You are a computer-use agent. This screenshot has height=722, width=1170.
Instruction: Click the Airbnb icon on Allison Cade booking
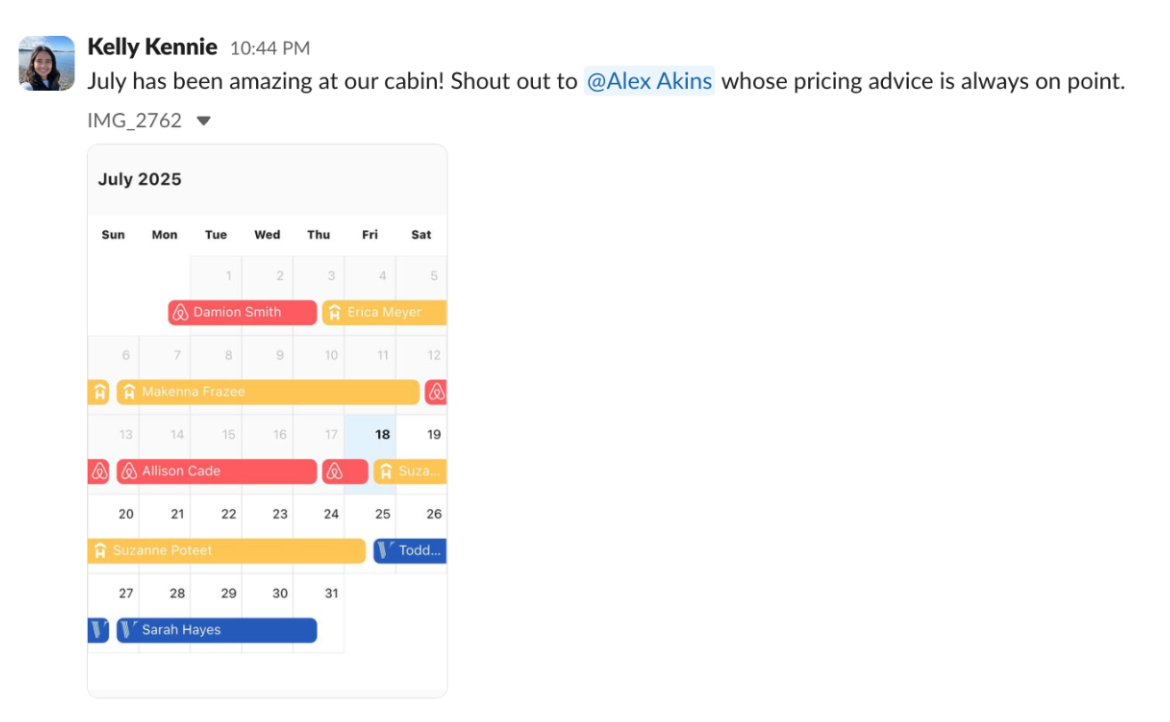click(x=129, y=471)
